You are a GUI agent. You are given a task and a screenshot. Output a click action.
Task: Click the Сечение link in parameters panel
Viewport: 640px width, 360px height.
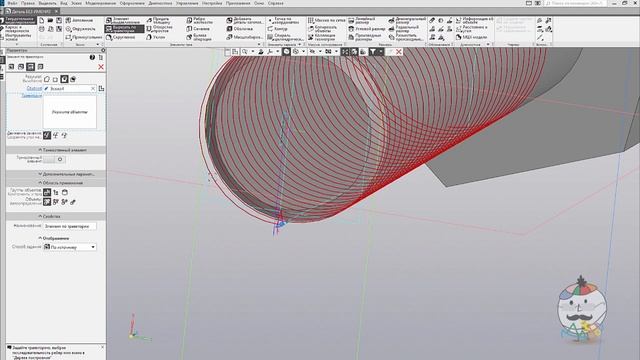click(x=34, y=88)
